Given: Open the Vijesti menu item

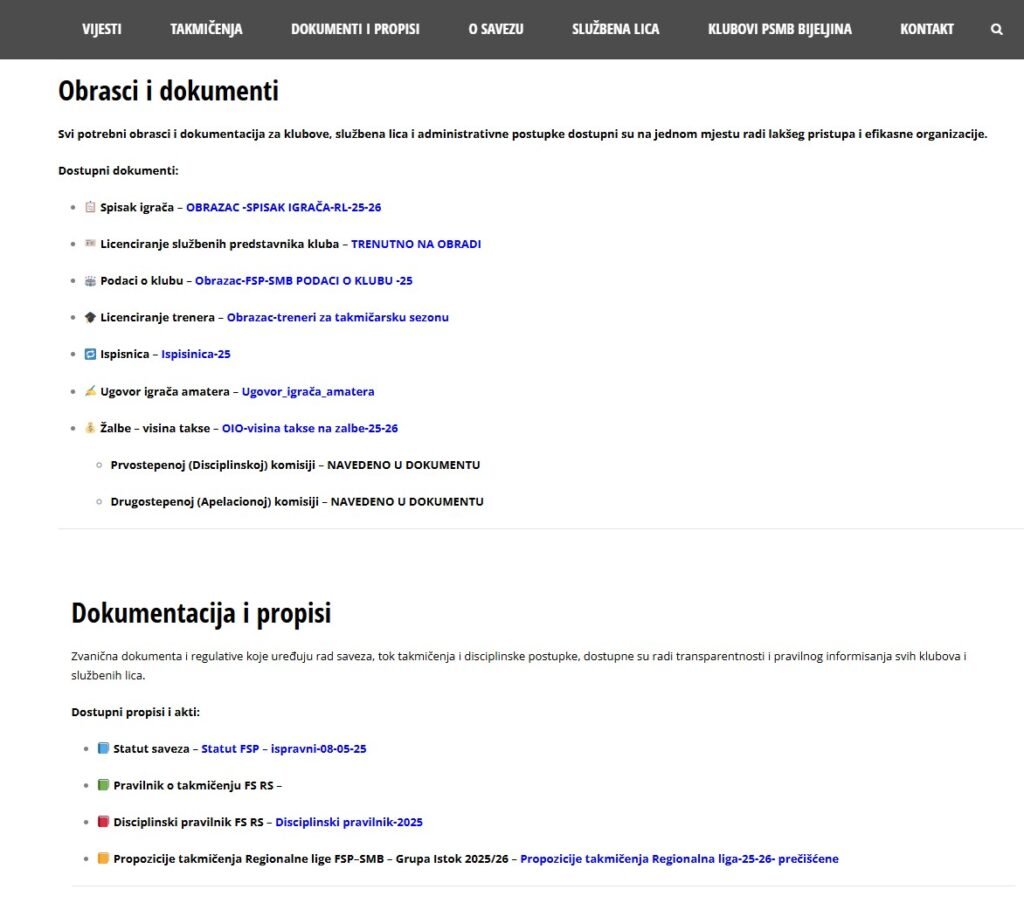Looking at the screenshot, I should pos(102,29).
